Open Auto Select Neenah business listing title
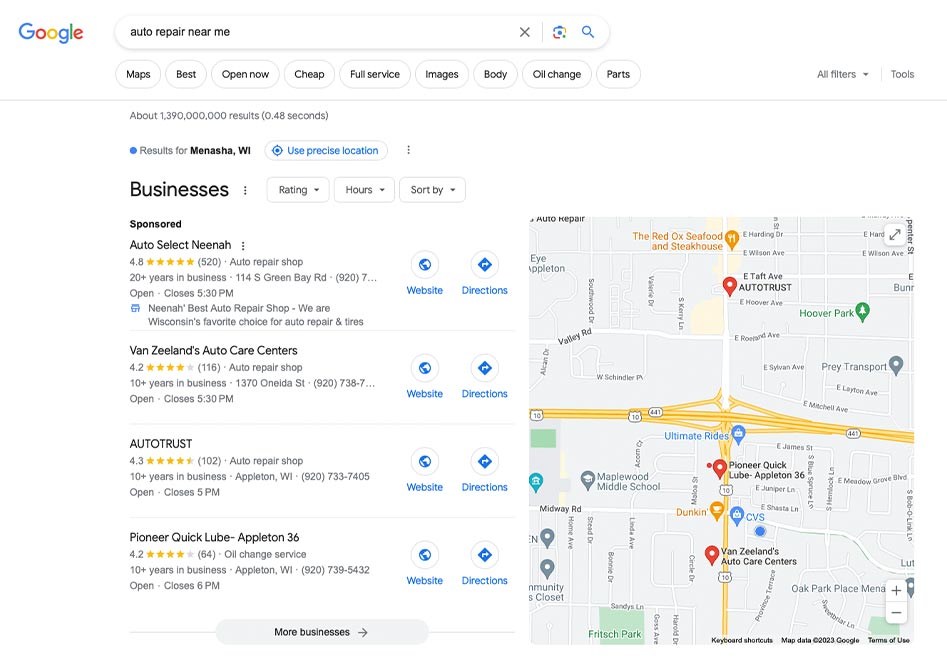 coord(180,245)
